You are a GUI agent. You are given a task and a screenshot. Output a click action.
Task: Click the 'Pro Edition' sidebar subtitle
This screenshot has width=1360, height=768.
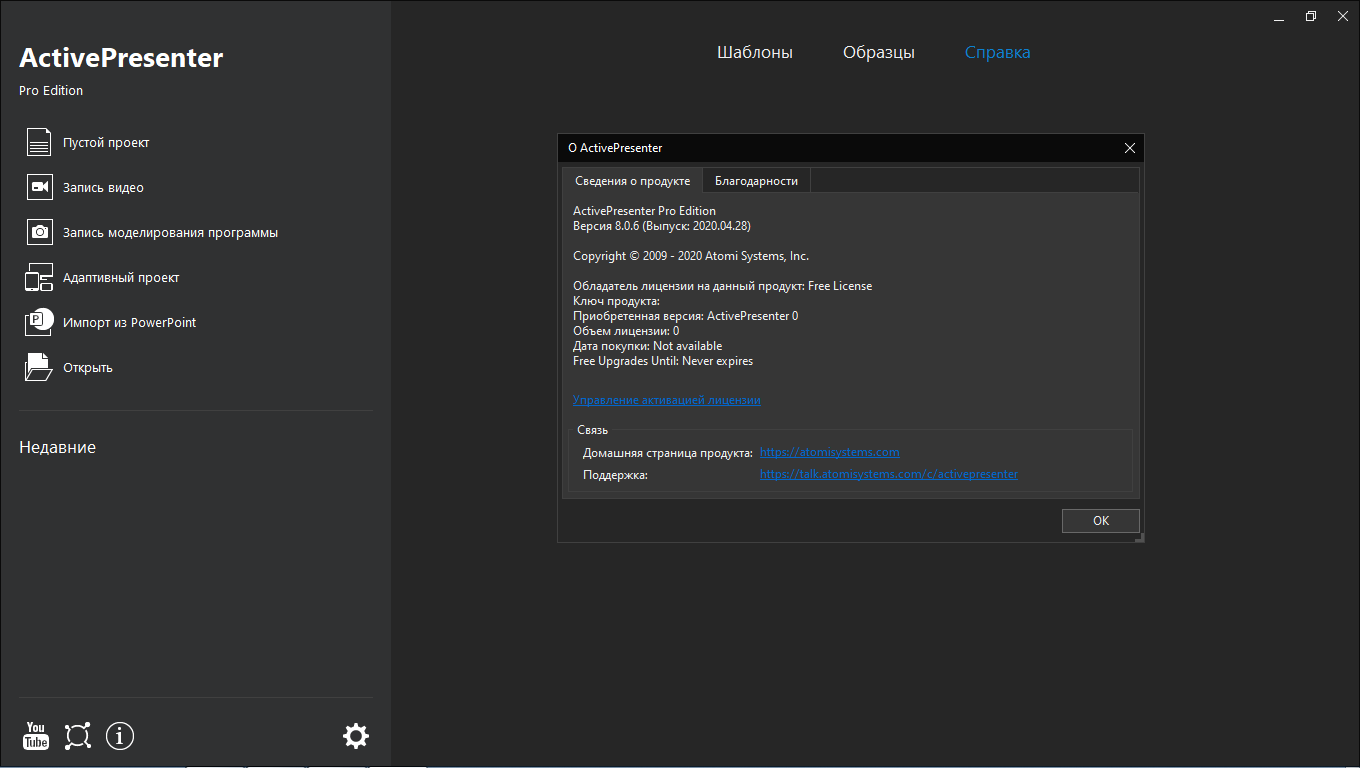[x=51, y=91]
